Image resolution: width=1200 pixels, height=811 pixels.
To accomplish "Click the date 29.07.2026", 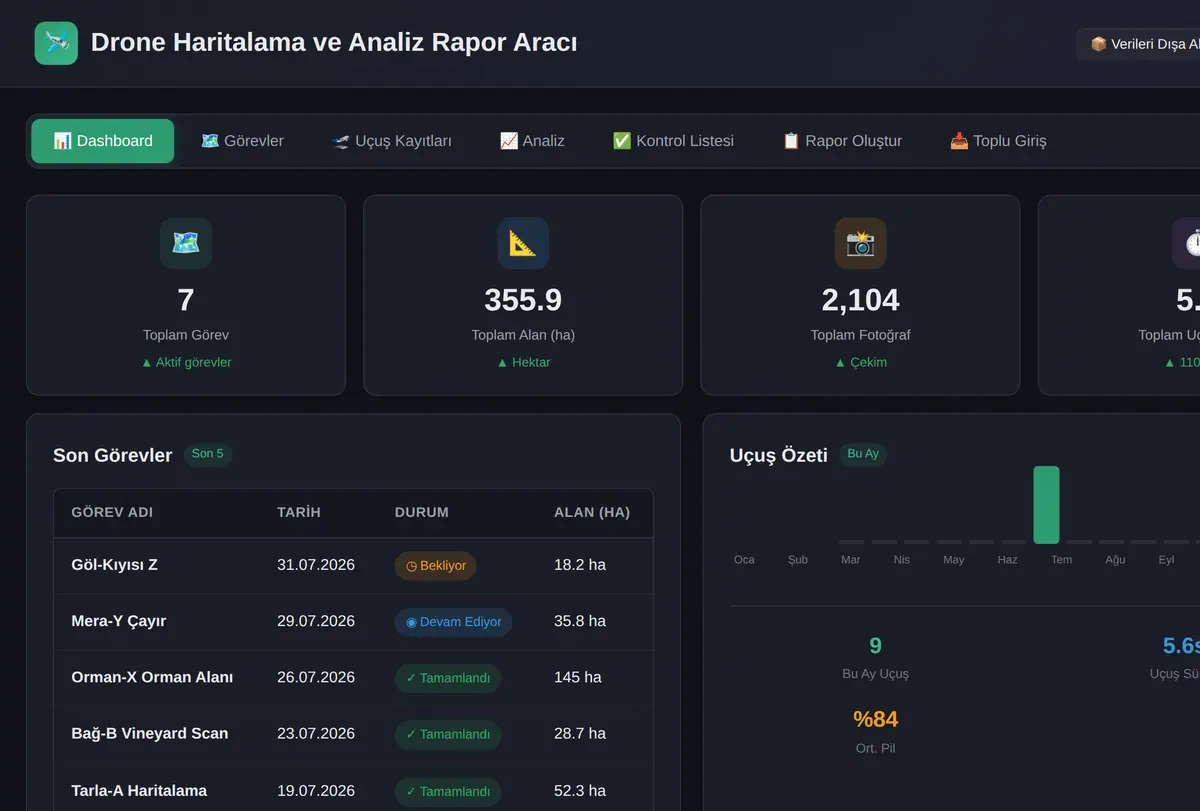I will click(x=316, y=622).
